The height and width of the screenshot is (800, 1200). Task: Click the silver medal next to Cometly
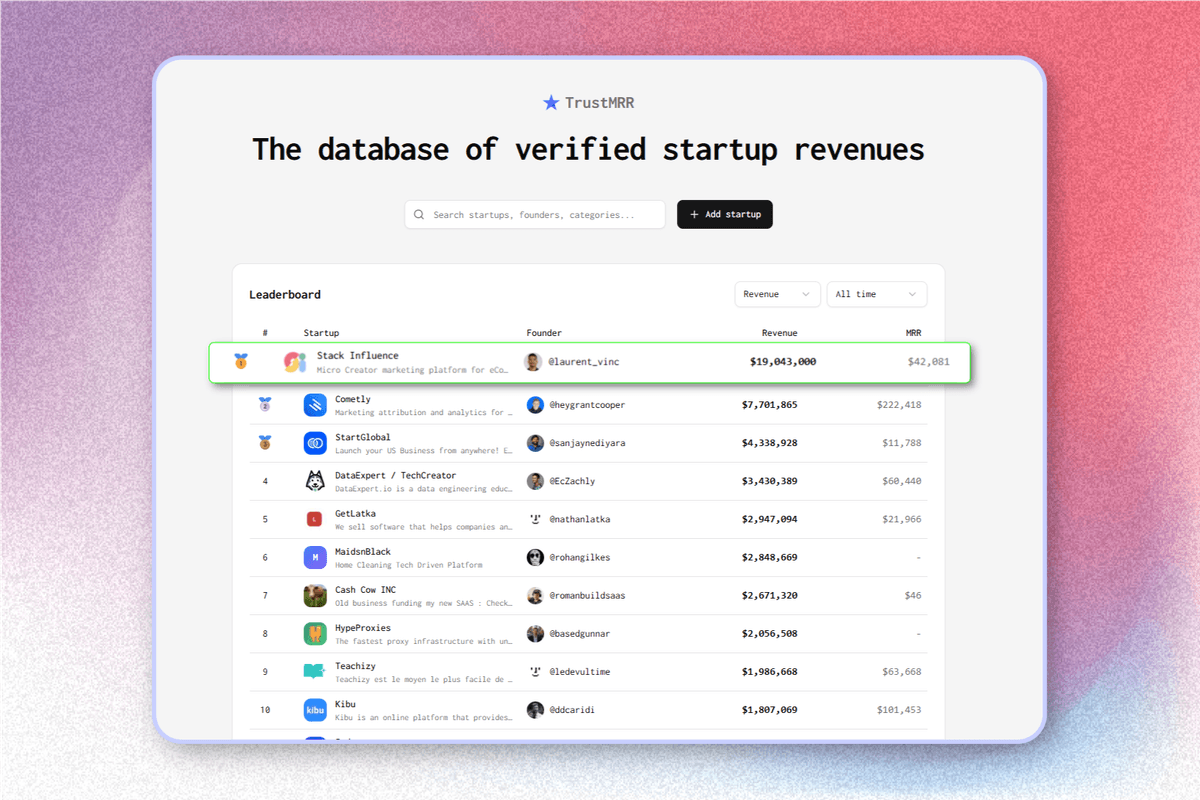pyautogui.click(x=264, y=404)
